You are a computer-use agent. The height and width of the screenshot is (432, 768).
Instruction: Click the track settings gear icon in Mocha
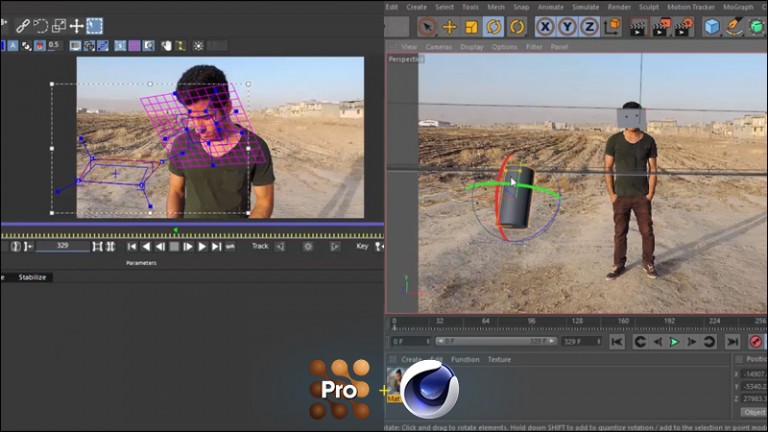tap(308, 246)
